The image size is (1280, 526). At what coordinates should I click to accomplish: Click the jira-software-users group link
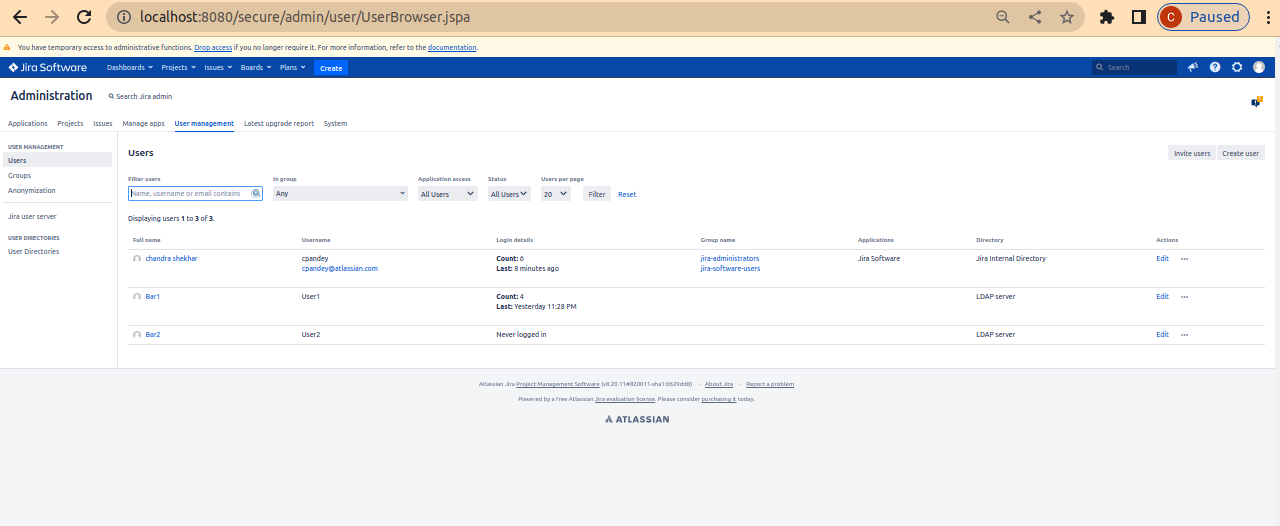730,268
